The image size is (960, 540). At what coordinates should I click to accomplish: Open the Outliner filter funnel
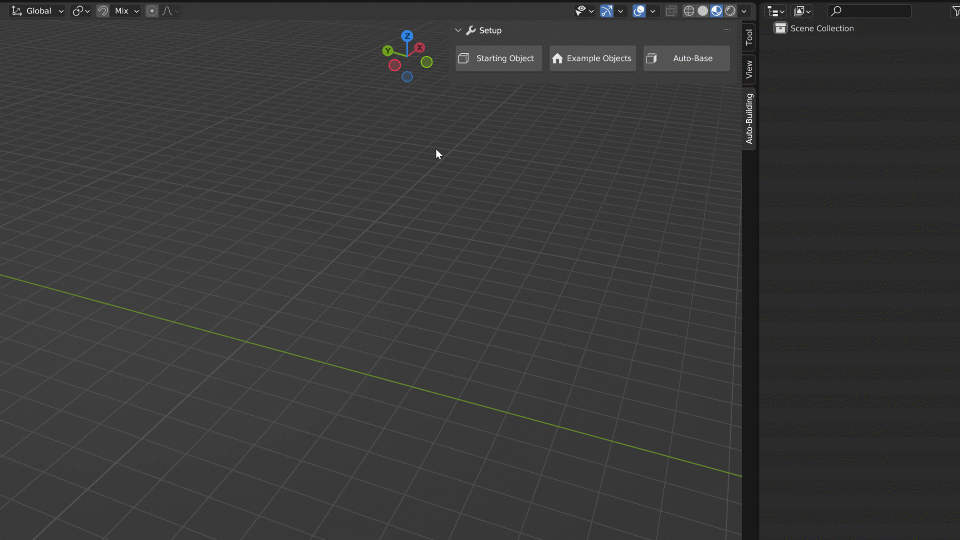tap(955, 11)
